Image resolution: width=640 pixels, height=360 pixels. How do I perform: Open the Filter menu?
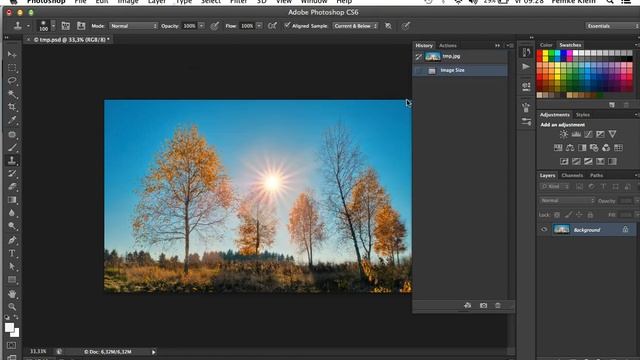pos(238,2)
